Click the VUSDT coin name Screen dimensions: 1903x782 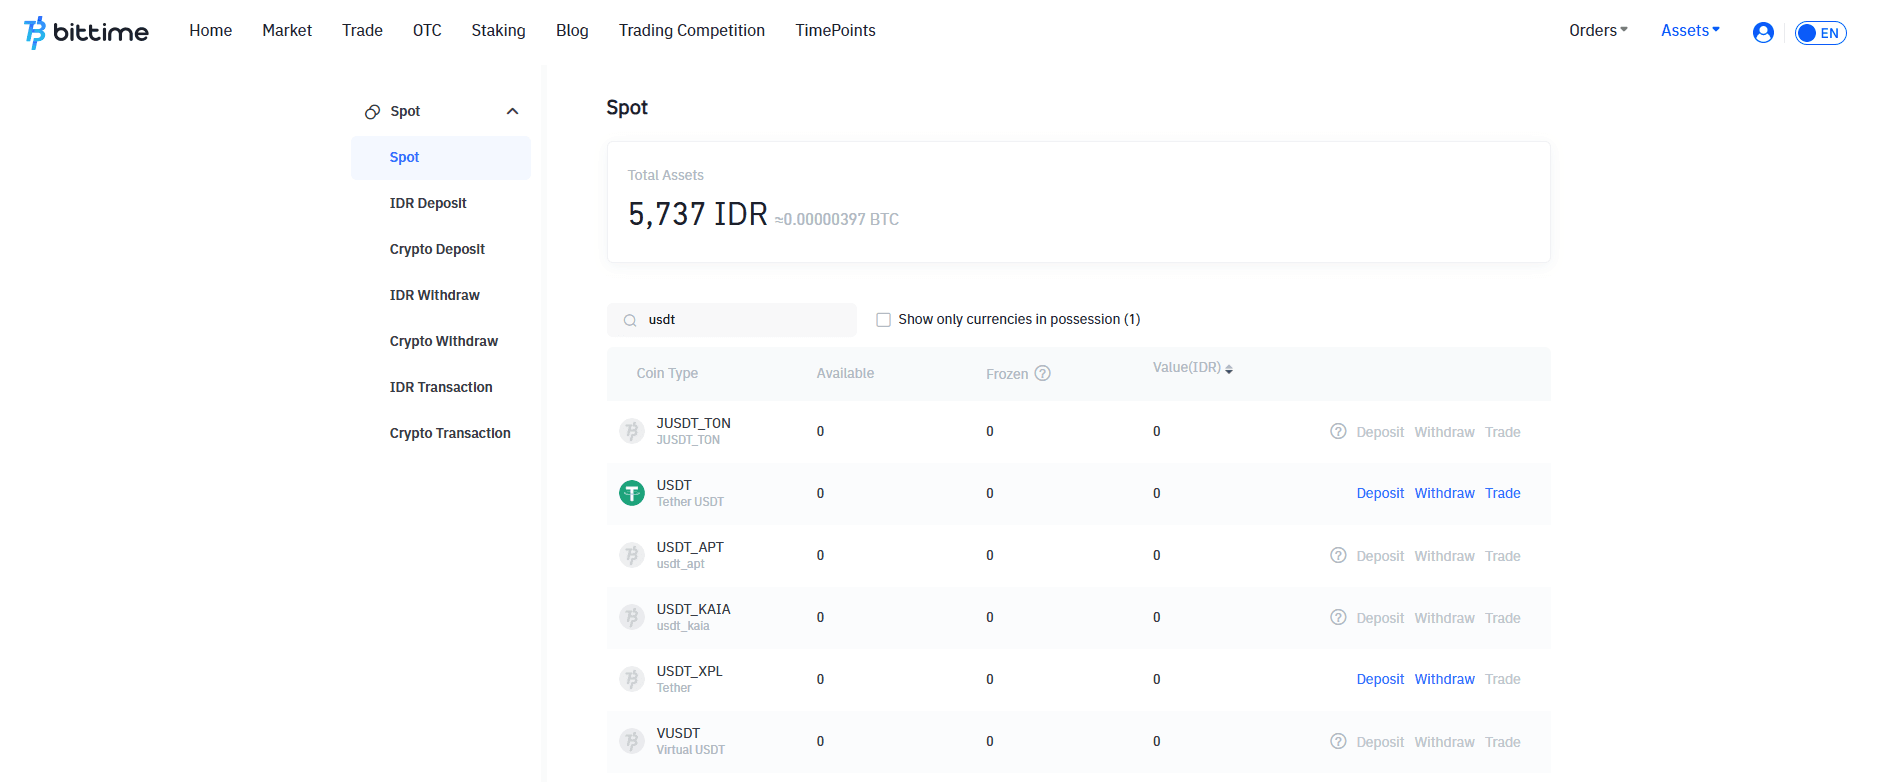click(678, 734)
